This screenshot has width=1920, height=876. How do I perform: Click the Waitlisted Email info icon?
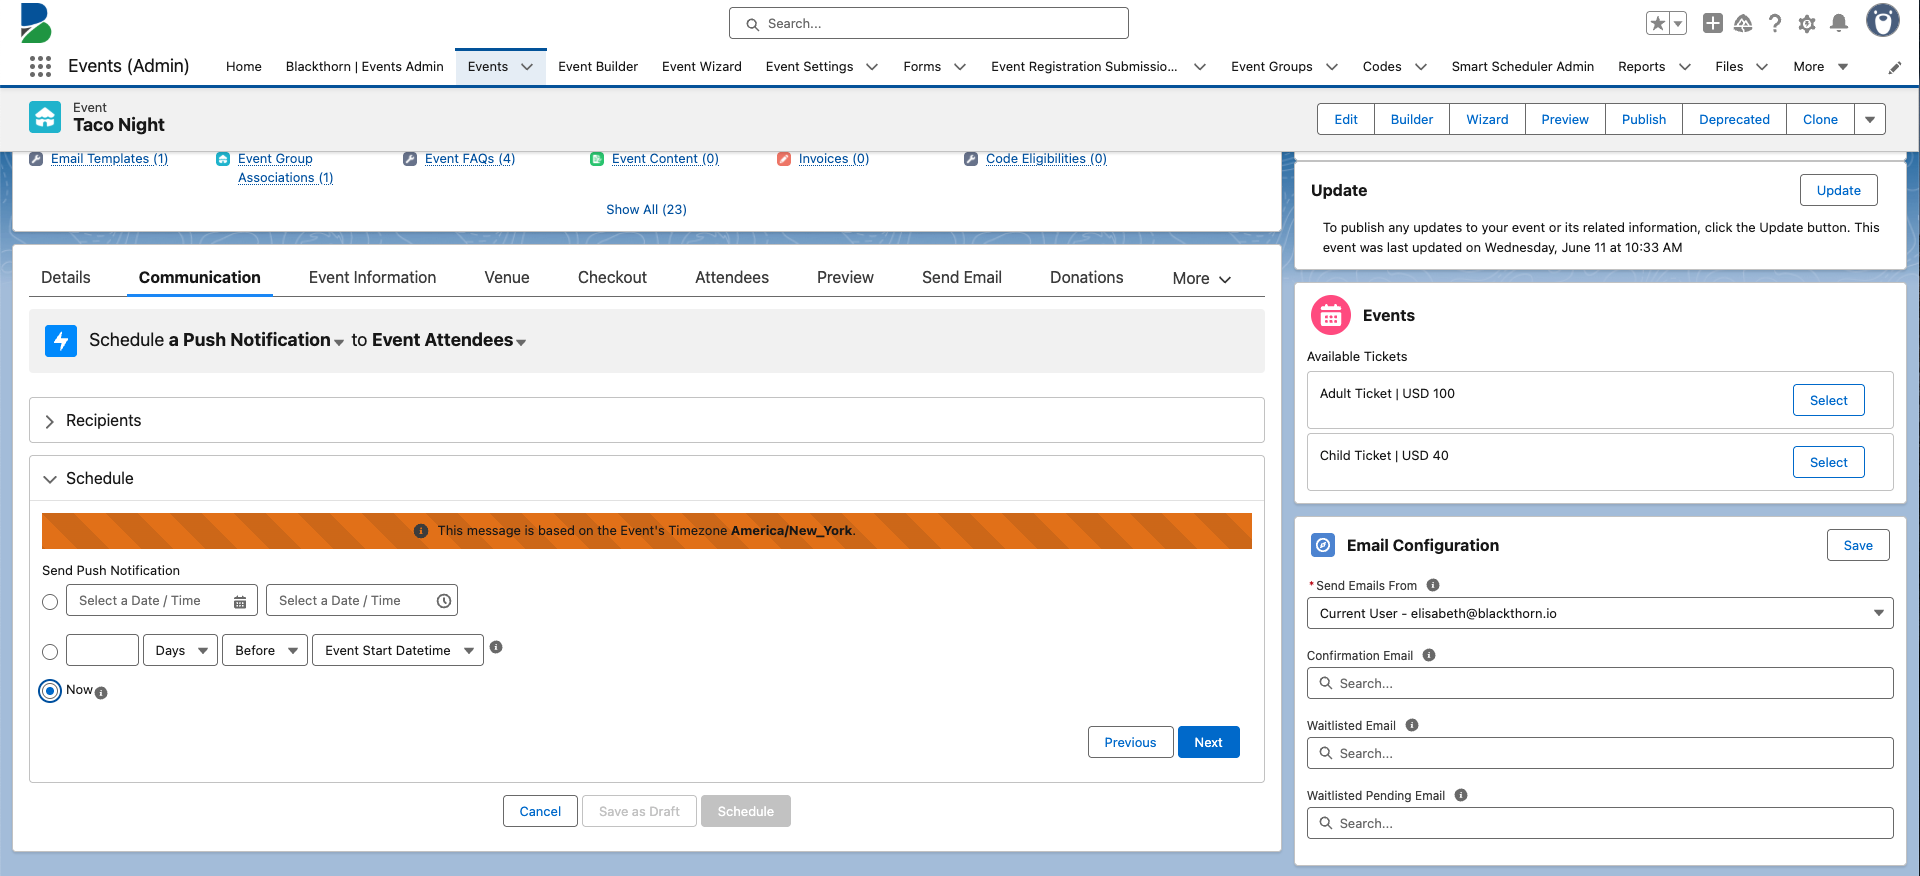pos(1412,725)
